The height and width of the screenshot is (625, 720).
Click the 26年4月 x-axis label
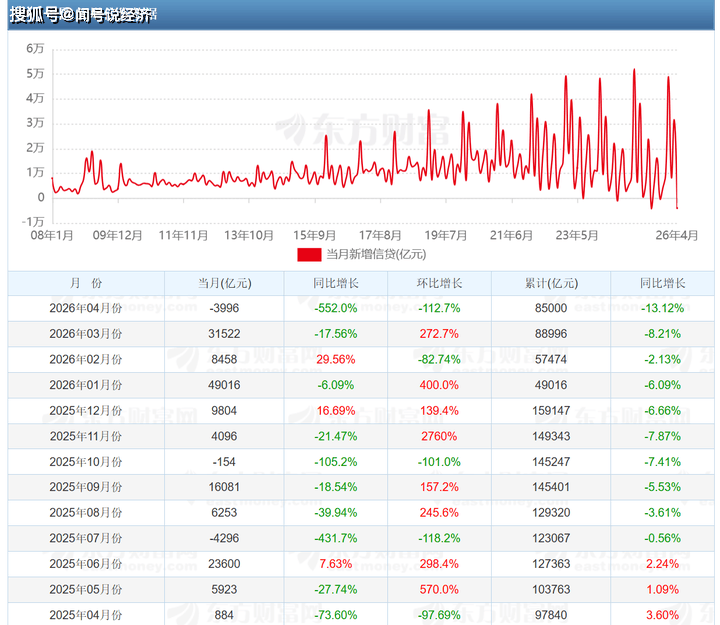(x=677, y=236)
